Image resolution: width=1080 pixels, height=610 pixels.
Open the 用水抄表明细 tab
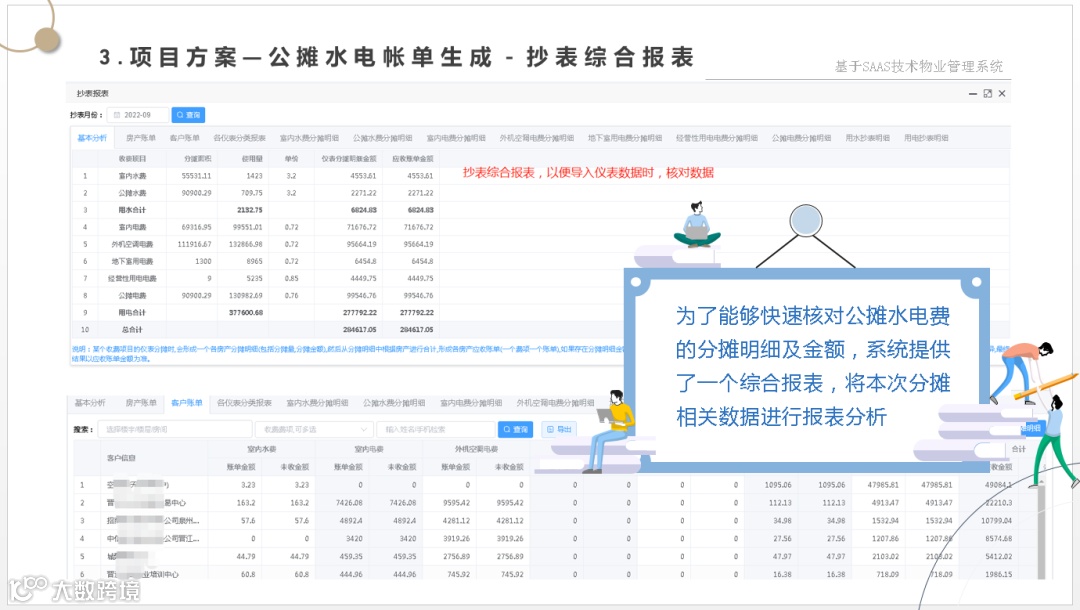(x=868, y=138)
